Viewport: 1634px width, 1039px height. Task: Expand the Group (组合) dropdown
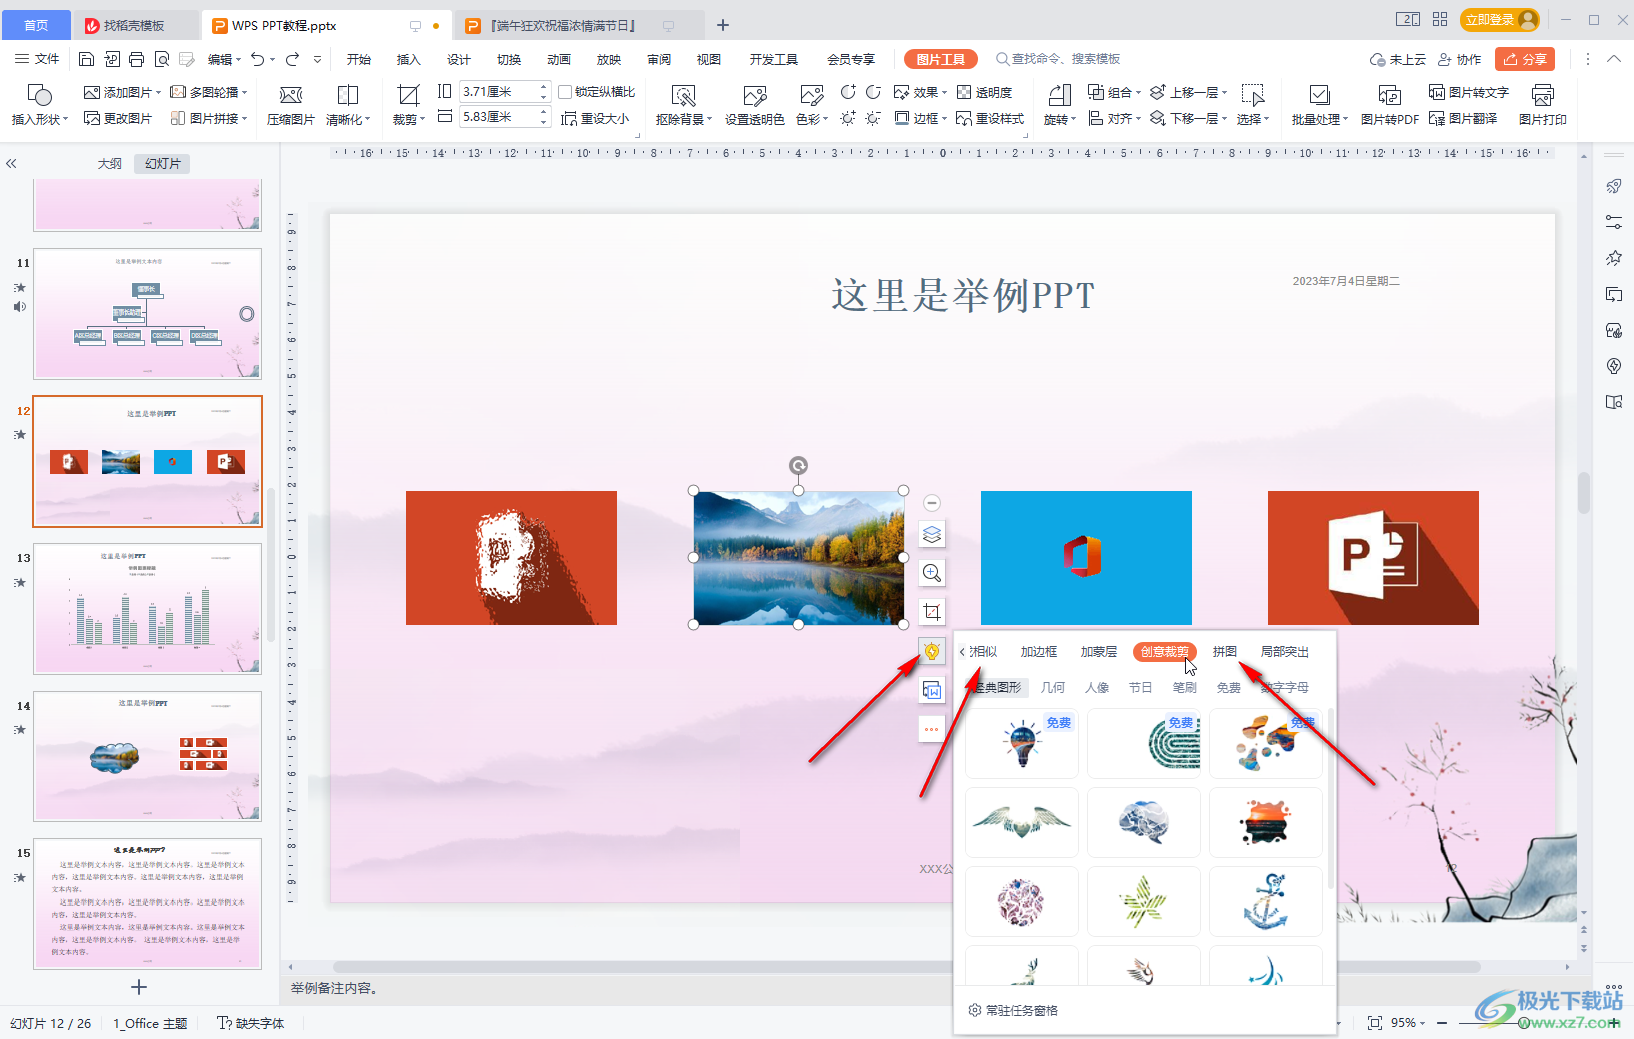[1139, 92]
